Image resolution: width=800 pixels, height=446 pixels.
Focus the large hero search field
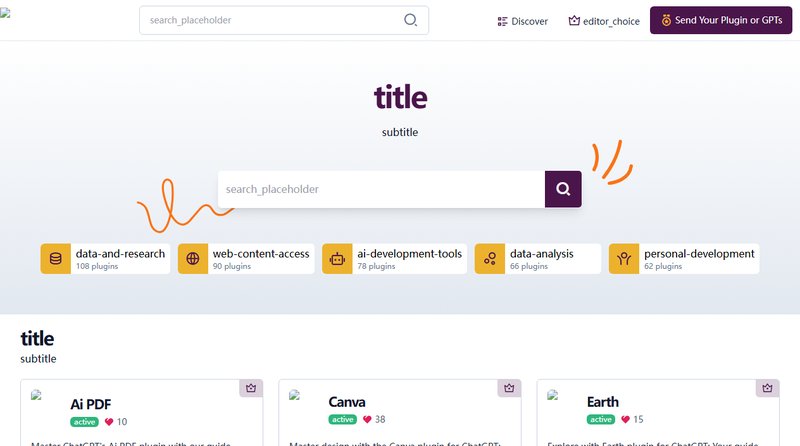pyautogui.click(x=380, y=189)
